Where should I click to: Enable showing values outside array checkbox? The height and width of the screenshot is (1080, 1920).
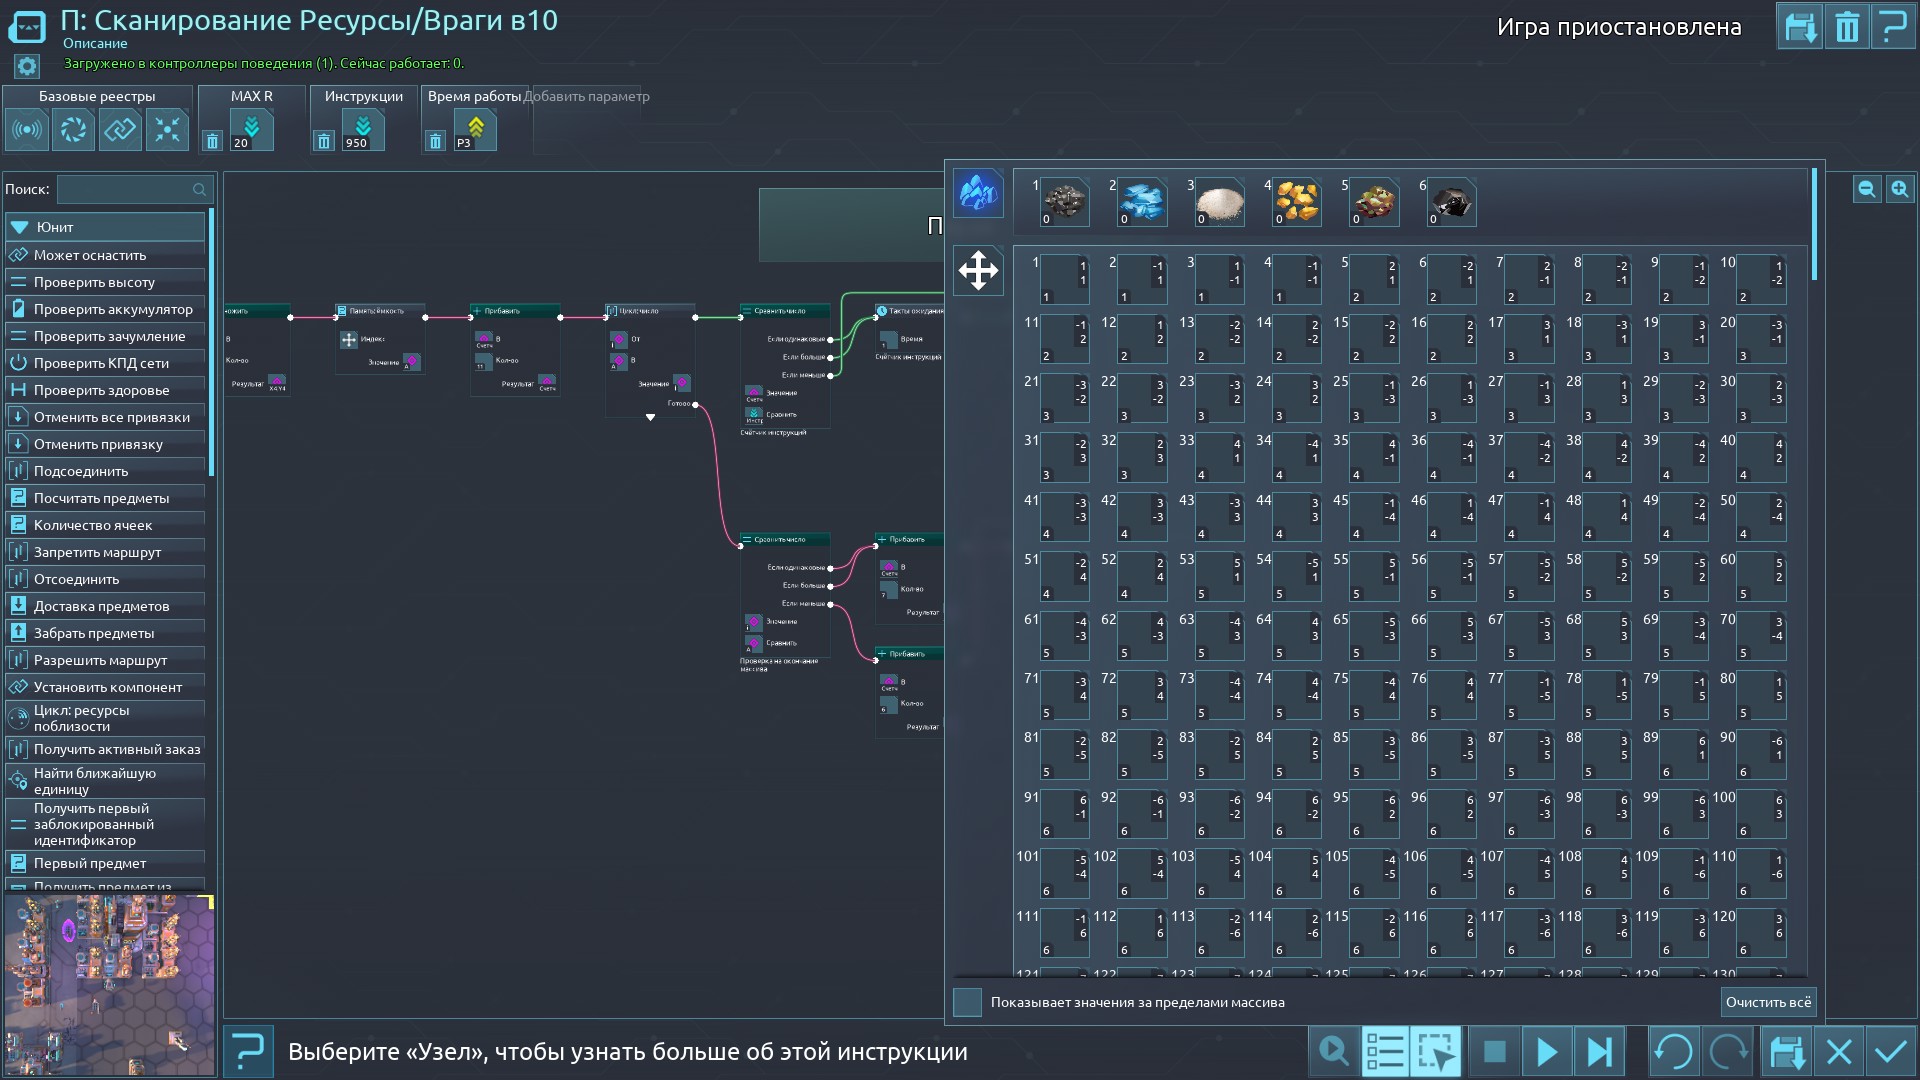pyautogui.click(x=967, y=1002)
